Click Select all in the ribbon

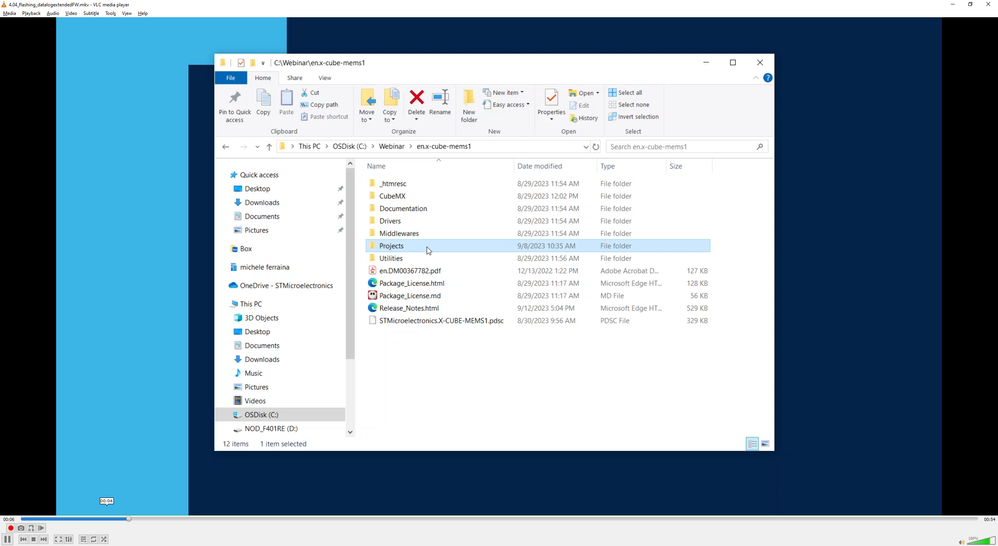pyautogui.click(x=625, y=93)
